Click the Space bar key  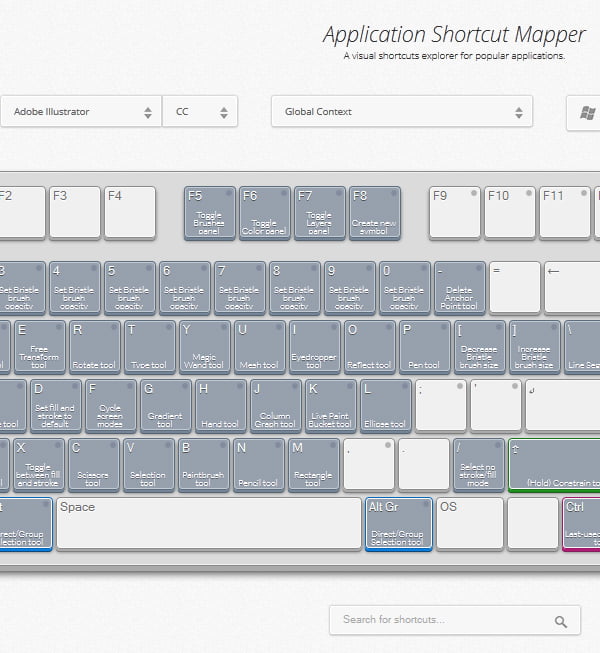tap(209, 523)
